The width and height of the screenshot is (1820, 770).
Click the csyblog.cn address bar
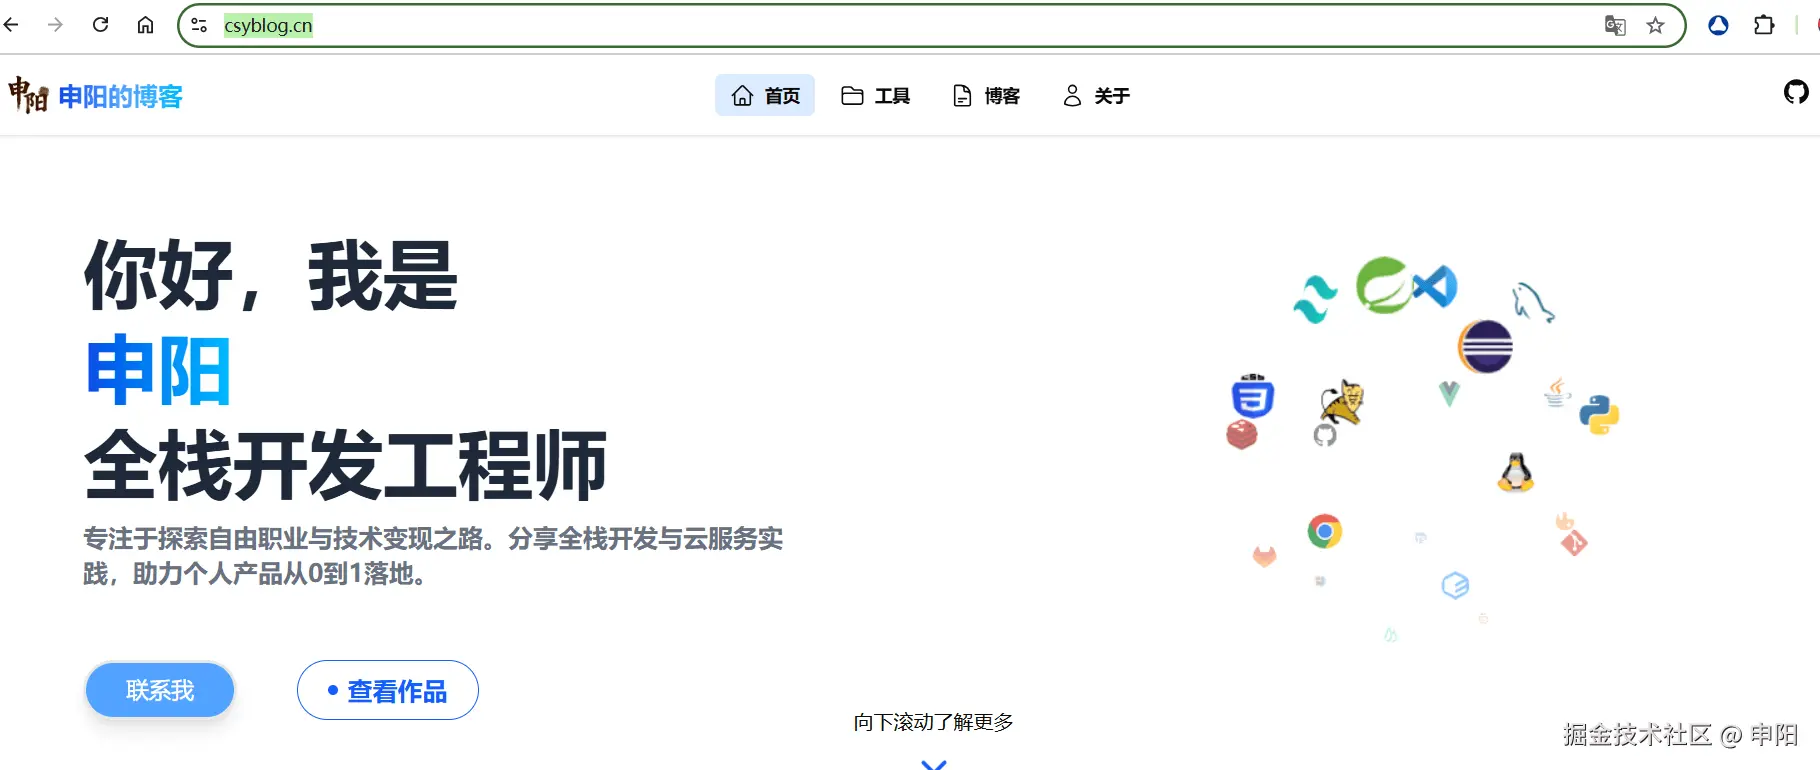(930, 25)
